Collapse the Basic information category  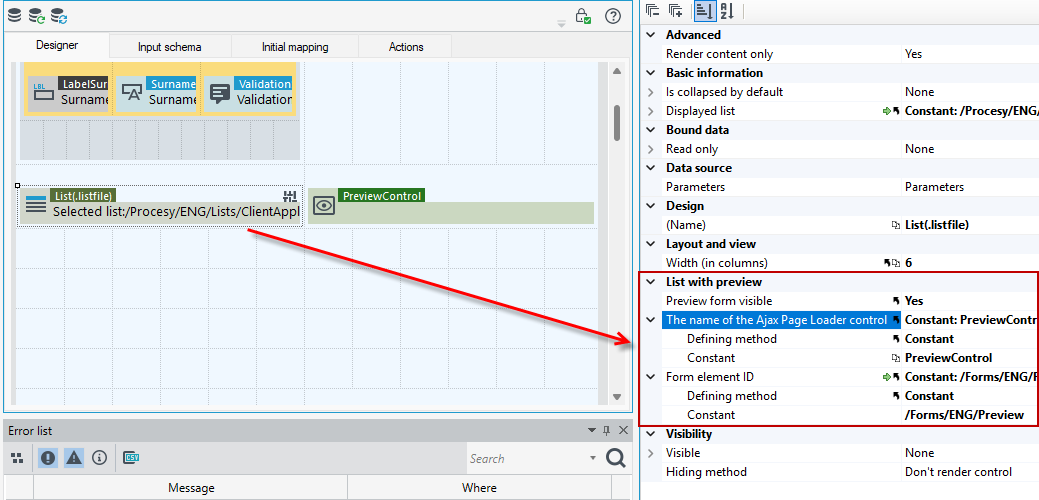pyautogui.click(x=651, y=73)
